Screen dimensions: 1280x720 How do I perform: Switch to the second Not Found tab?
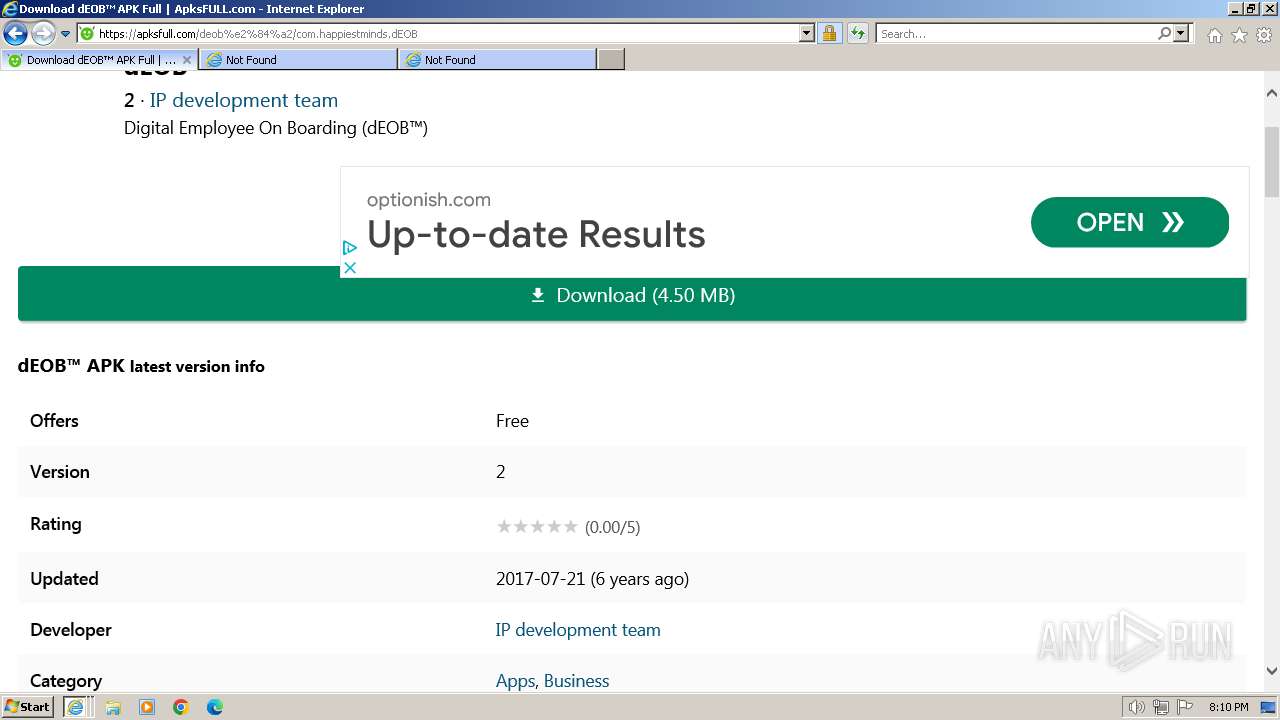pos(497,60)
